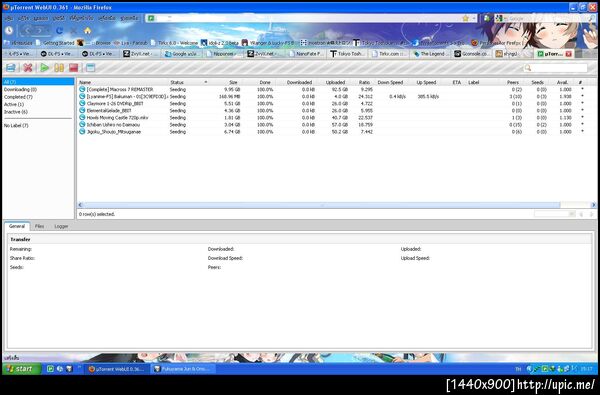600x395 pixels.
Task: Select the Inactive (6) category
Action: point(16,112)
